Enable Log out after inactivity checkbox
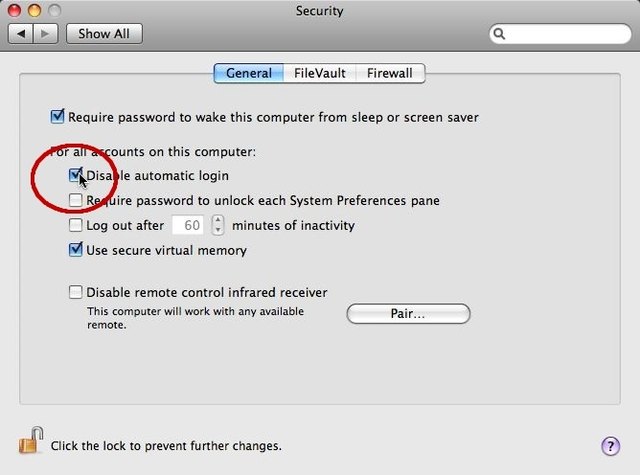 pyautogui.click(x=76, y=225)
